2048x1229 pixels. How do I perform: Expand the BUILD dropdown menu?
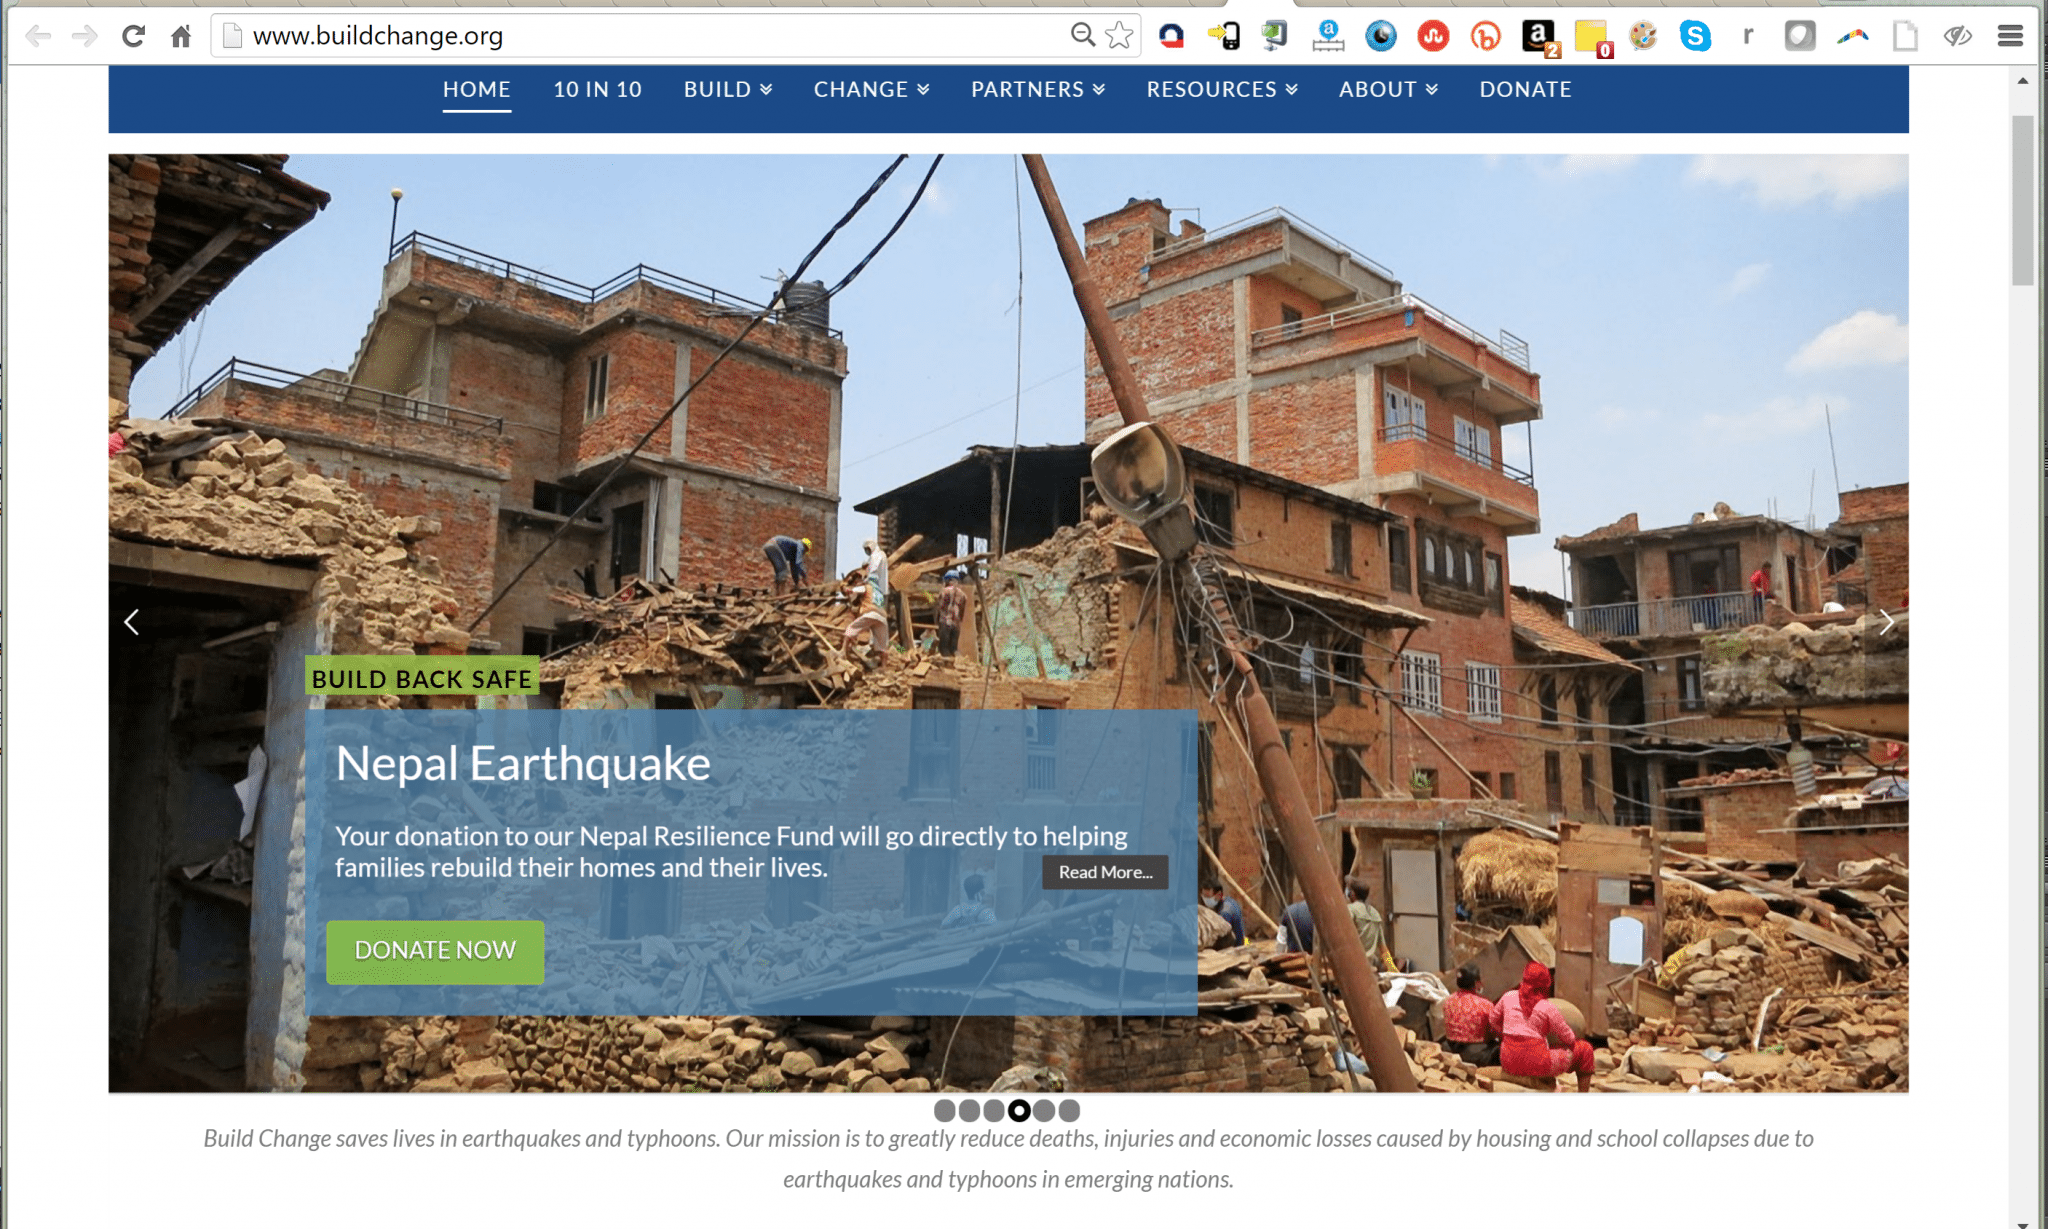(x=728, y=89)
